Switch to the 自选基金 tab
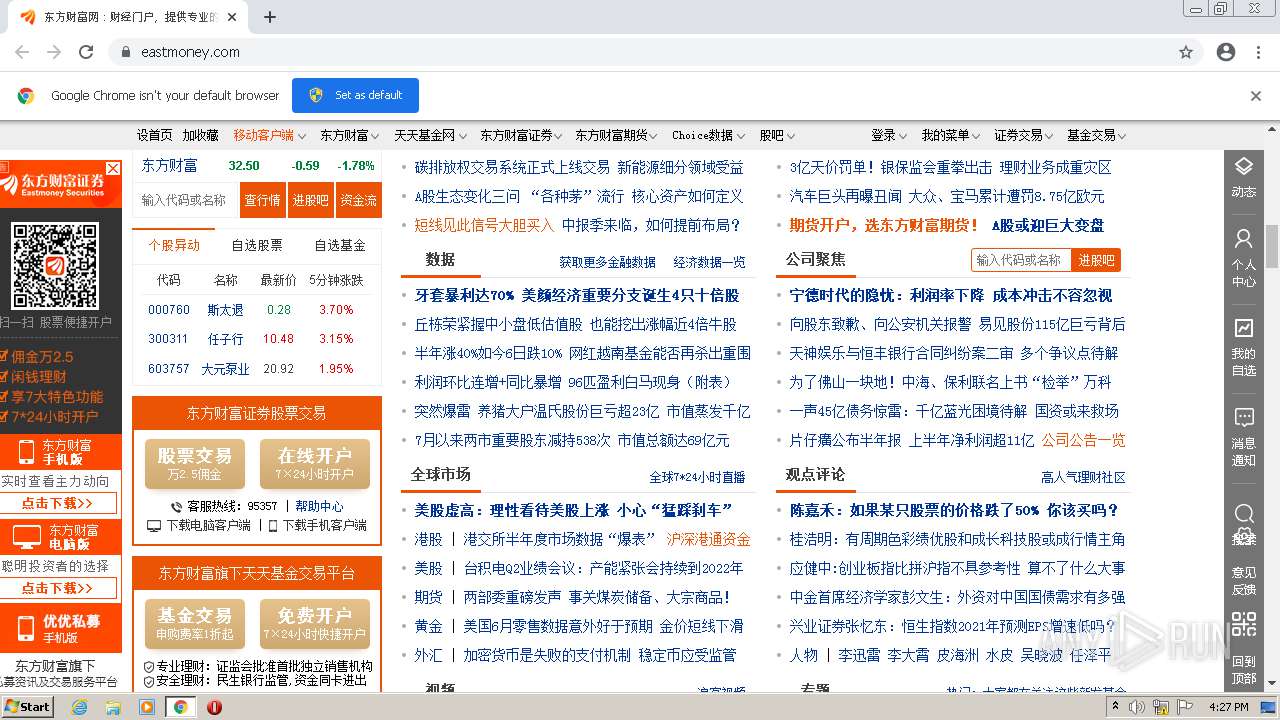Viewport: 1280px width, 720px height. 340,245
